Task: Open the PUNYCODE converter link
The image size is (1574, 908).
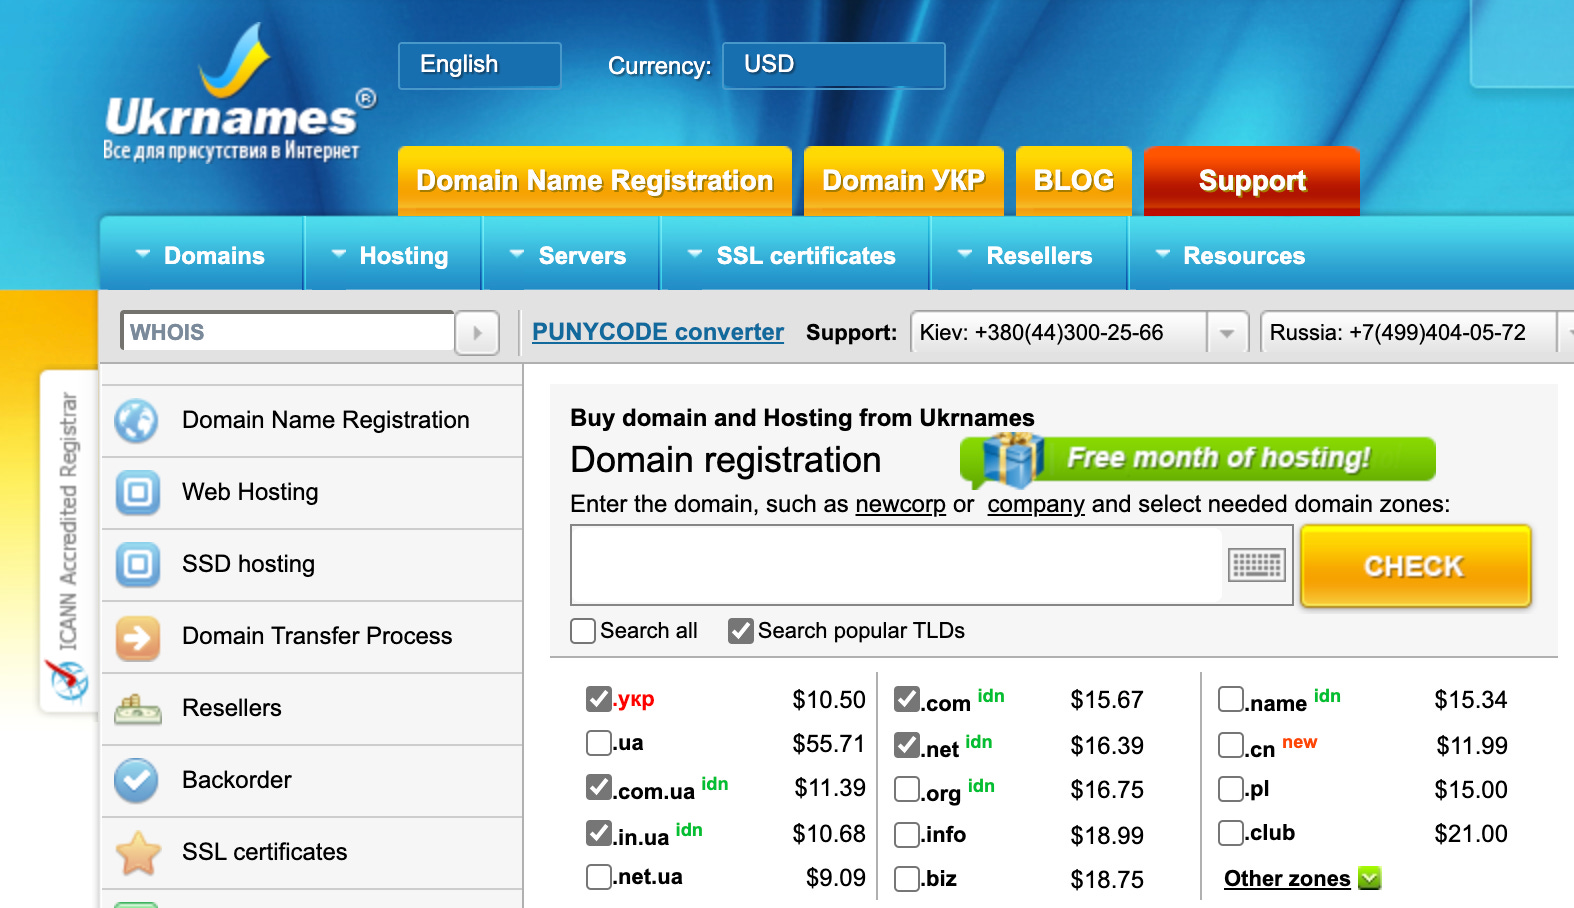Action: tap(658, 332)
